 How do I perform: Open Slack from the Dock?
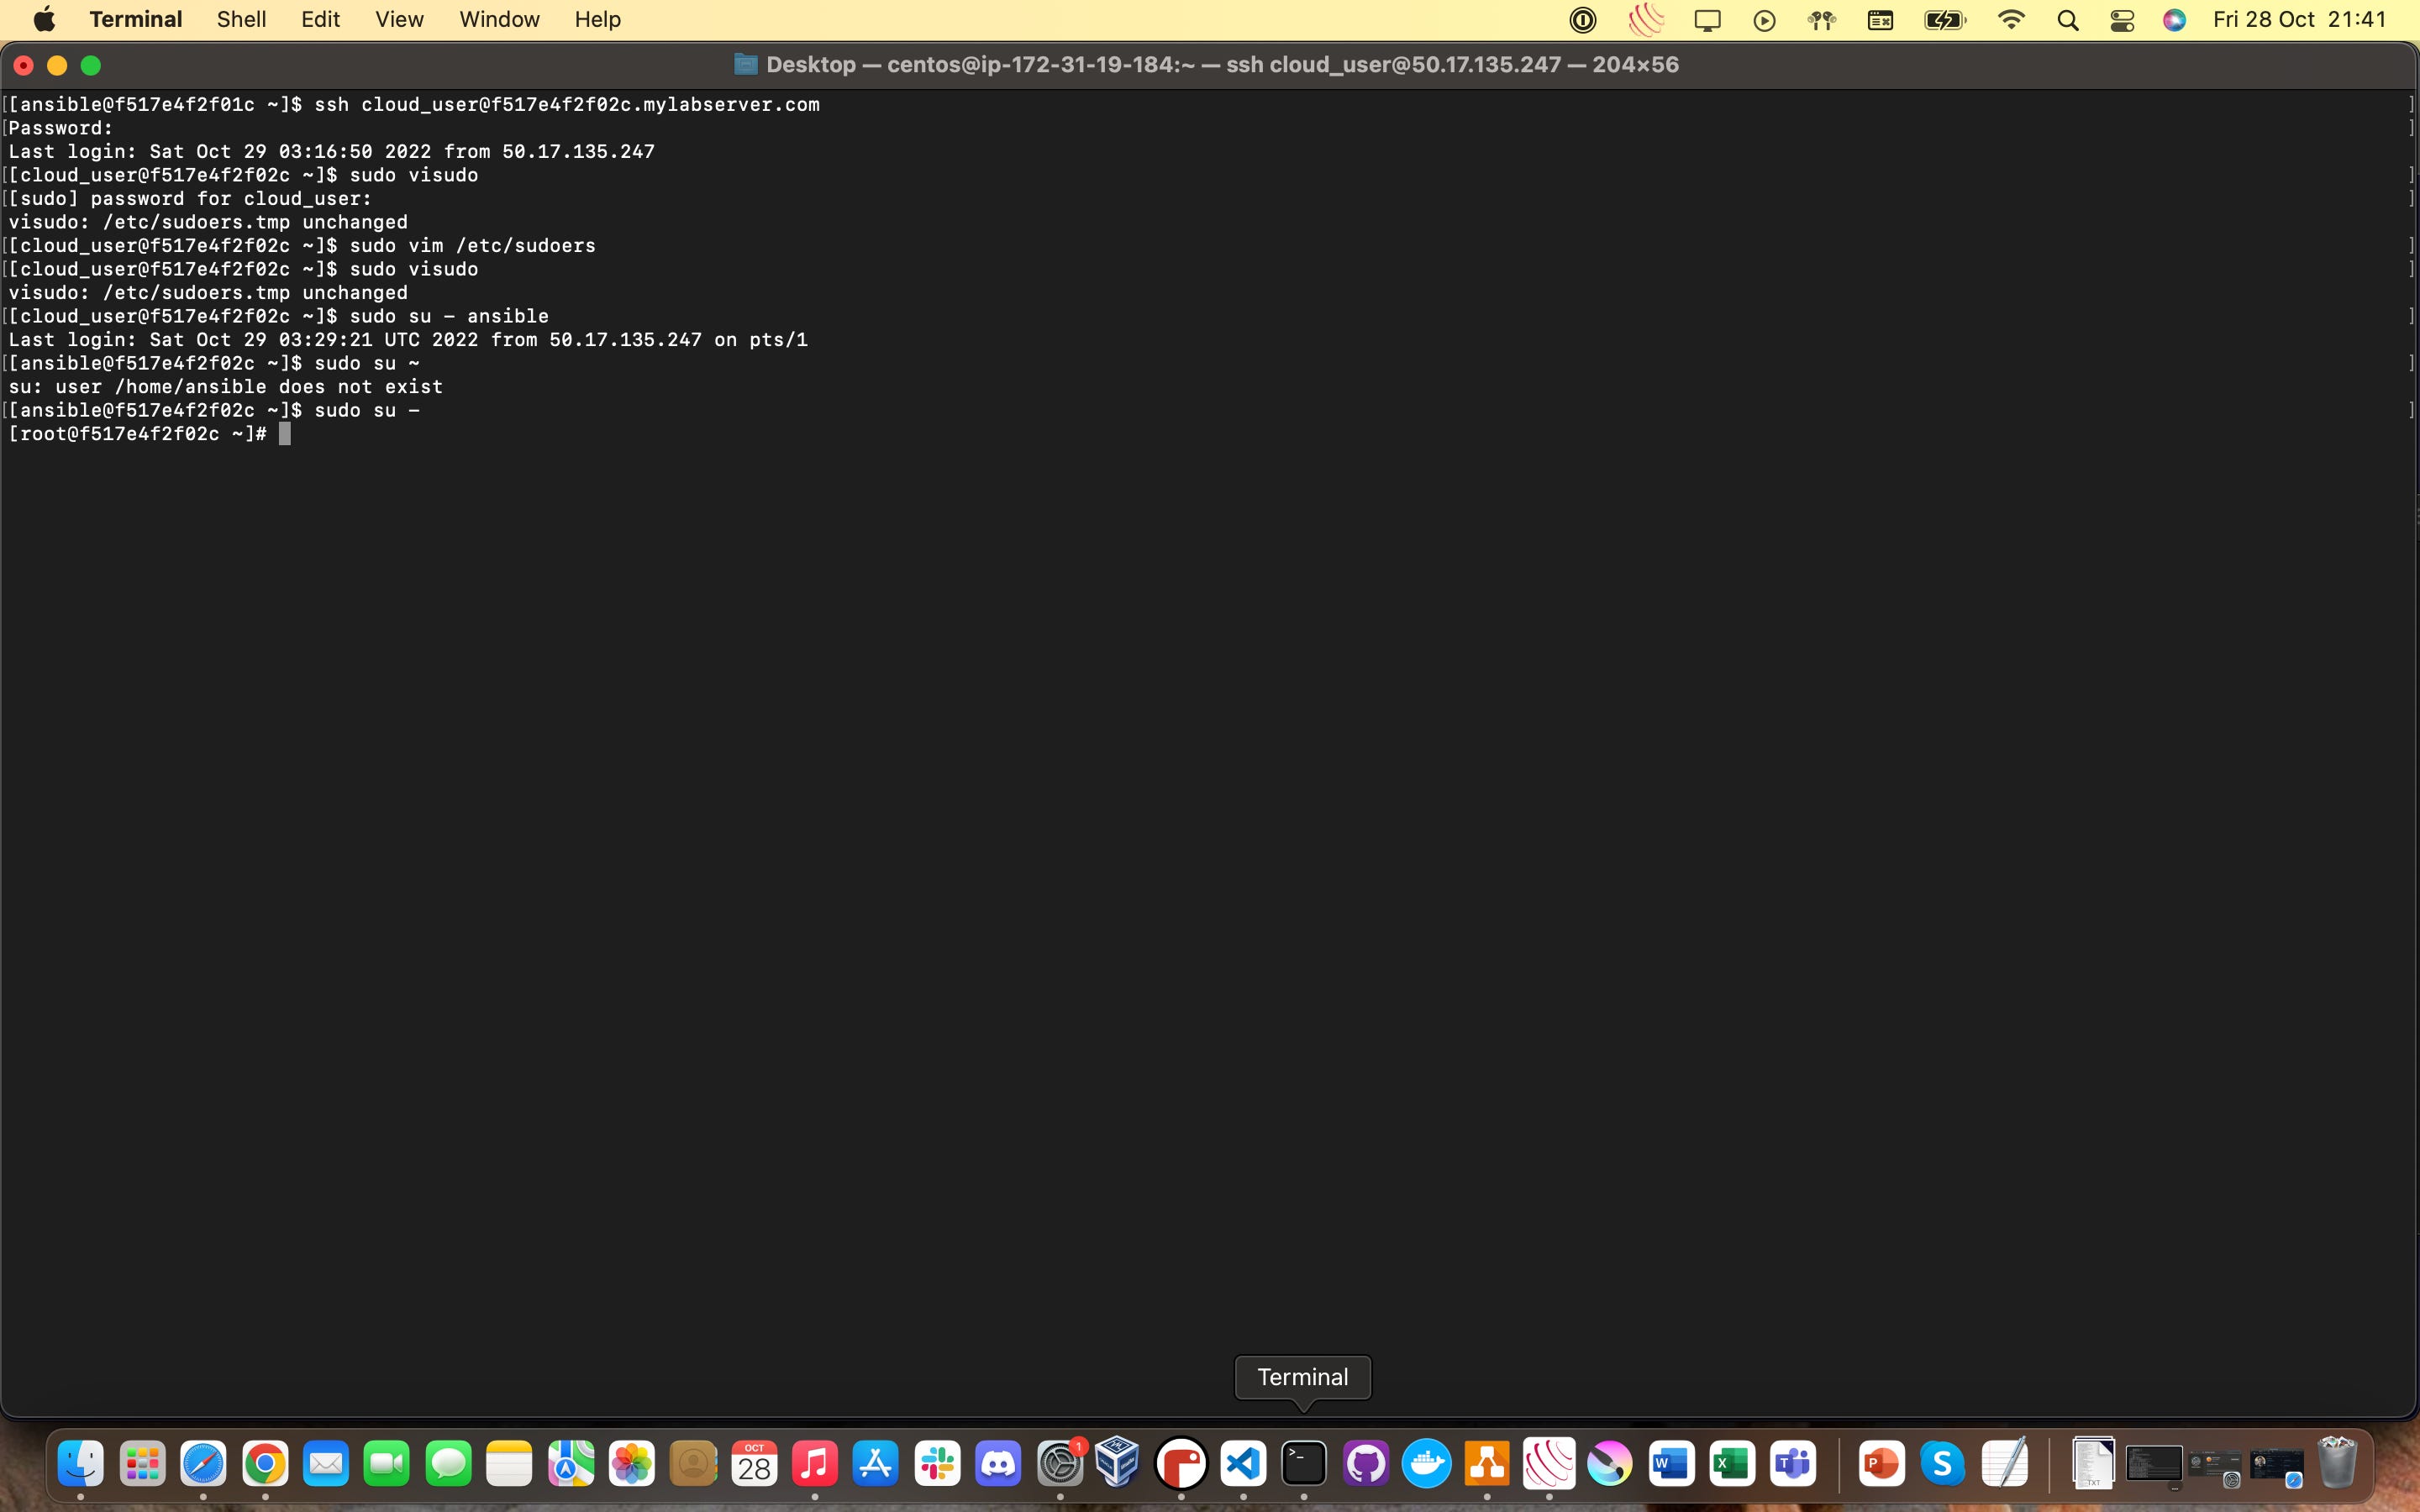937,1464
